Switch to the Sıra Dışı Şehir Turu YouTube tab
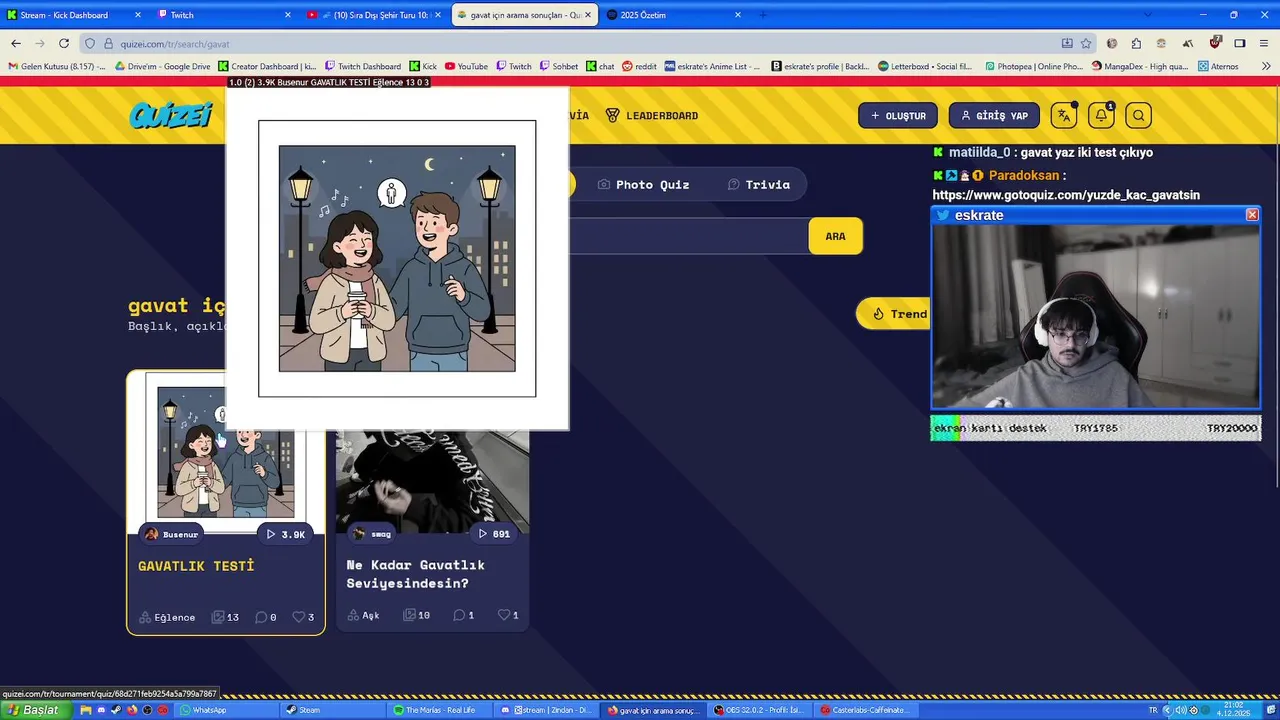The image size is (1280, 720). click(375, 15)
